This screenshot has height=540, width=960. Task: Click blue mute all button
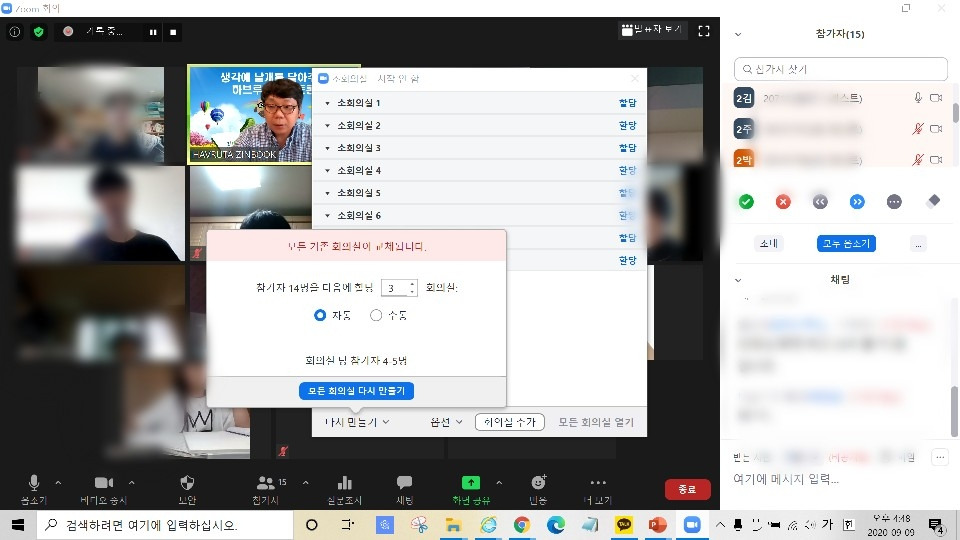pyautogui.click(x=846, y=244)
